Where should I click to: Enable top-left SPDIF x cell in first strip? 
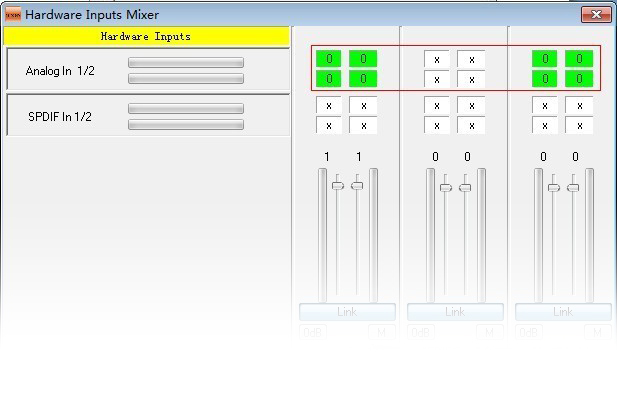329,105
